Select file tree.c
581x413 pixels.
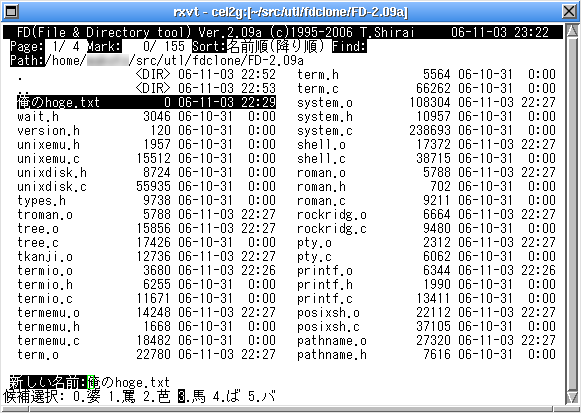click(38, 243)
